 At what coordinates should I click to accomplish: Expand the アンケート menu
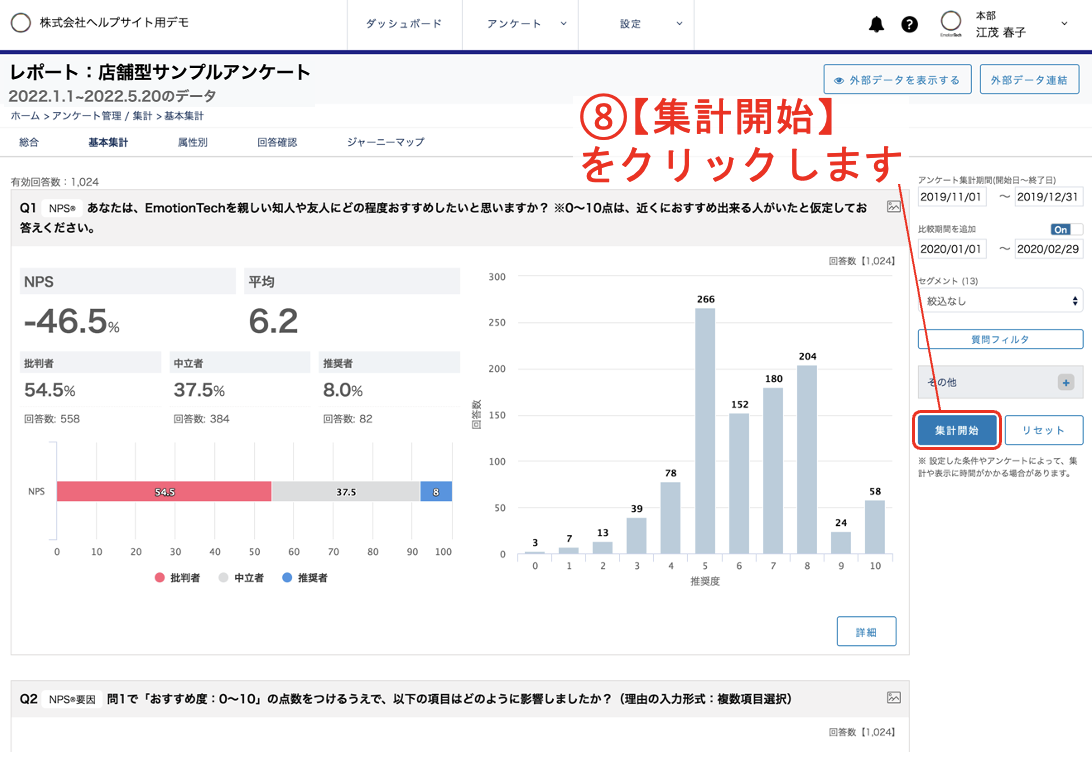click(x=520, y=23)
